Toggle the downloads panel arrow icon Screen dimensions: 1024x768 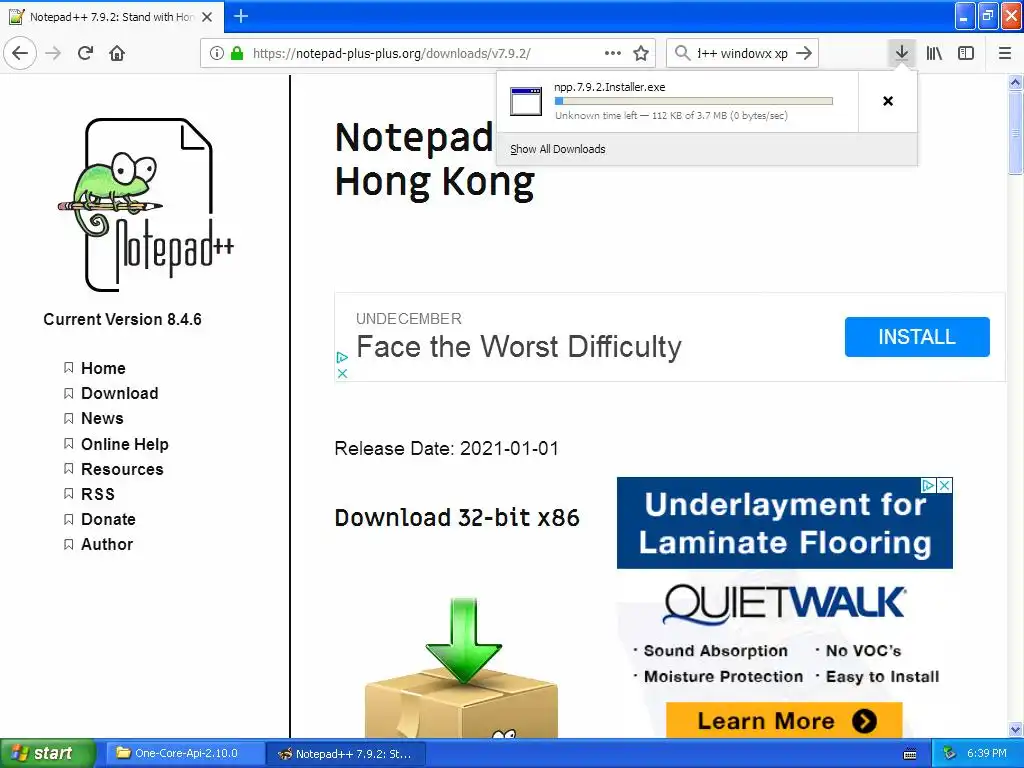pos(901,53)
